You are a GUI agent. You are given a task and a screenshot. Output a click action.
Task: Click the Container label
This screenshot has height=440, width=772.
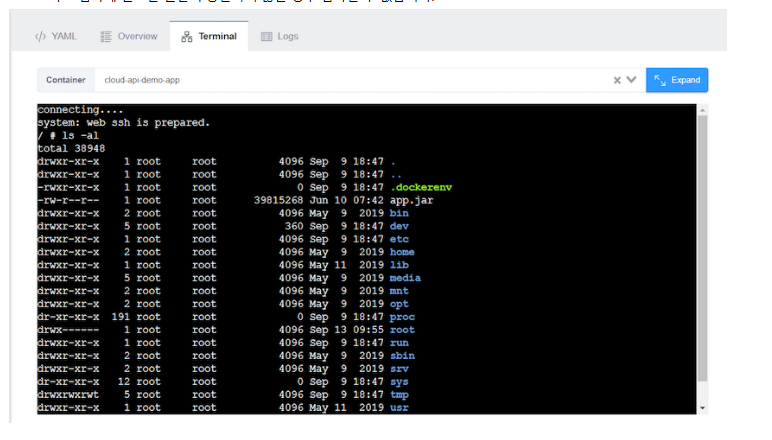point(65,80)
